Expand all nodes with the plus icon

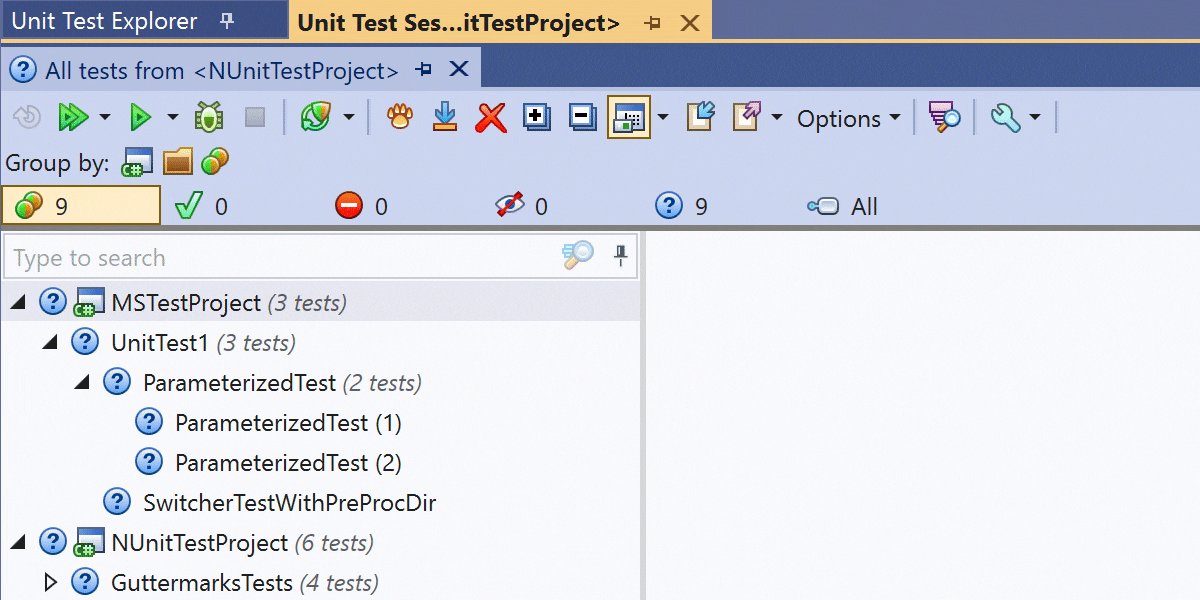click(537, 118)
